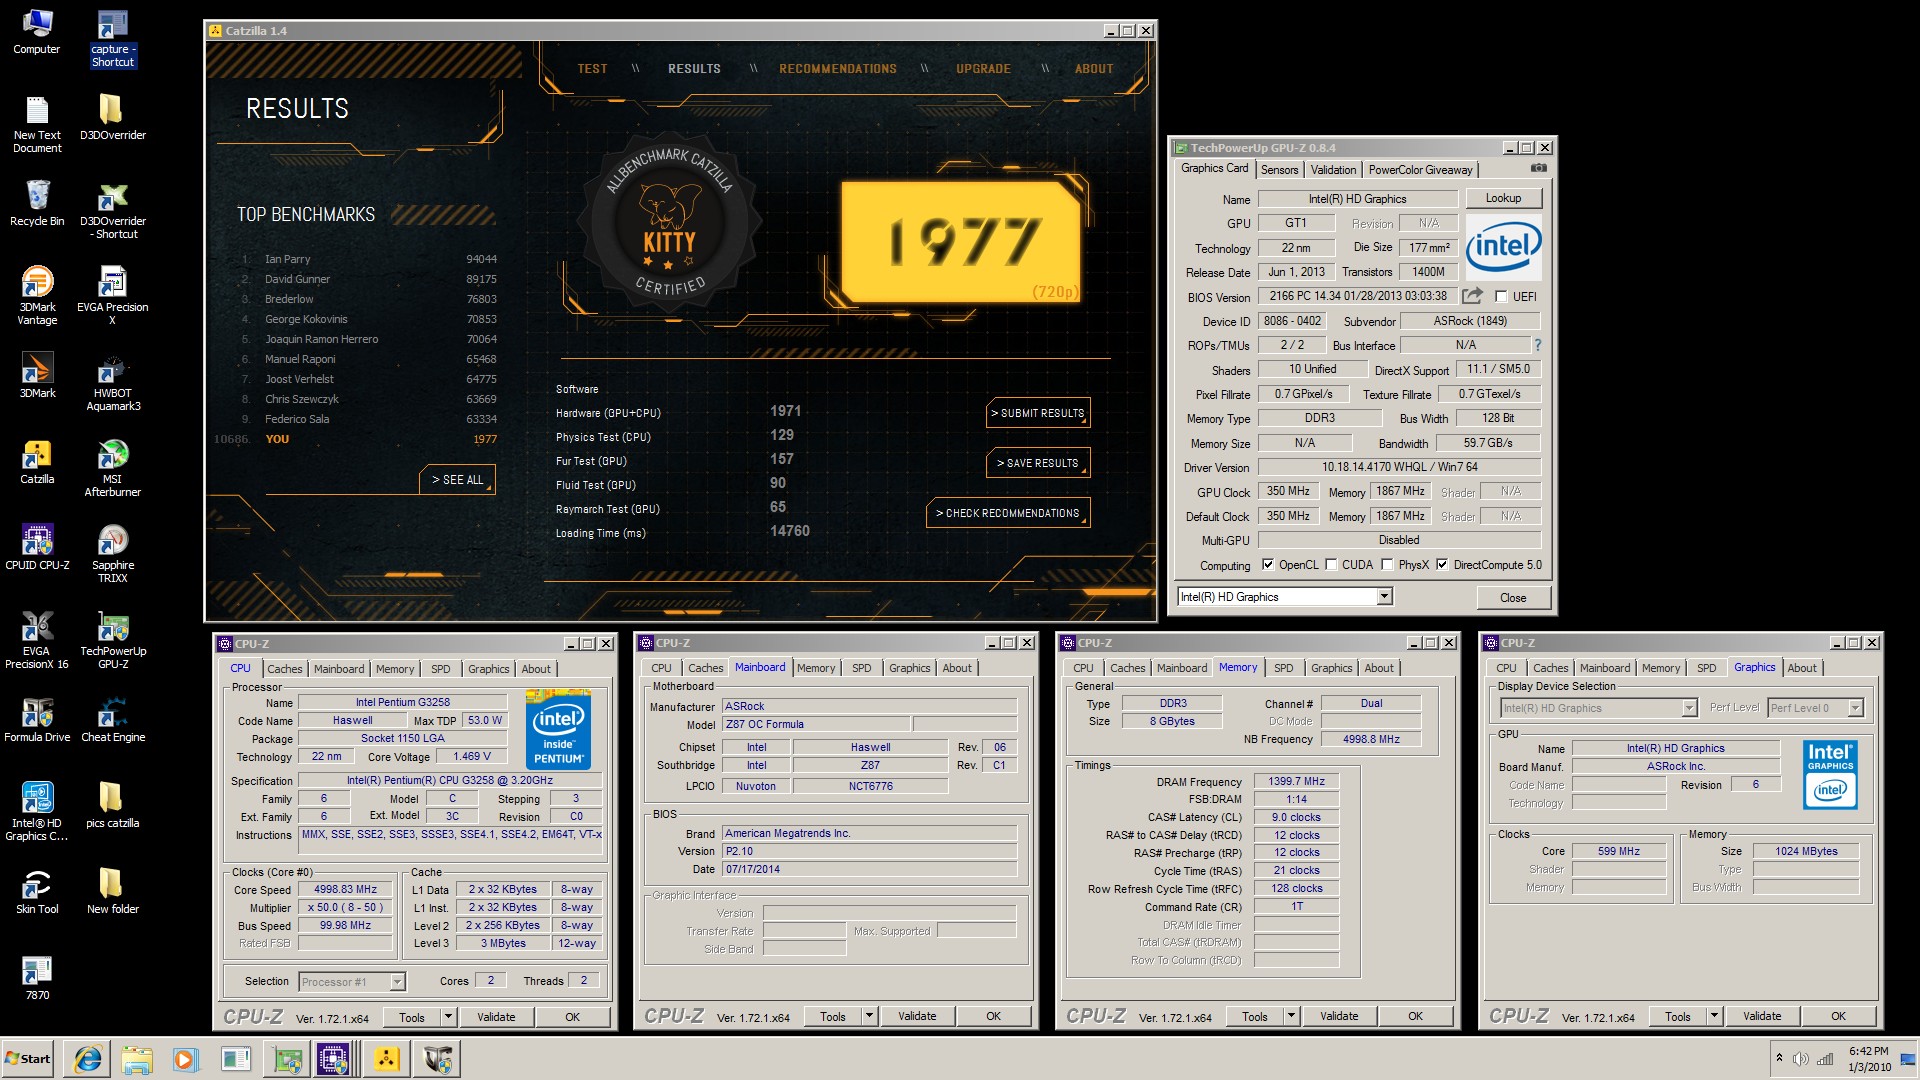Image resolution: width=1920 pixels, height=1080 pixels.
Task: Click SAVE RESULTS in Catzilla
Action: tap(1038, 463)
